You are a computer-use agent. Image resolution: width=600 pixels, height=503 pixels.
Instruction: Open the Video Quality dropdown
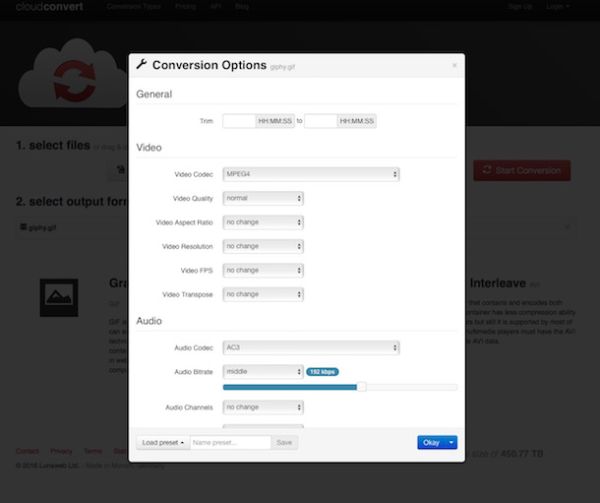point(263,198)
